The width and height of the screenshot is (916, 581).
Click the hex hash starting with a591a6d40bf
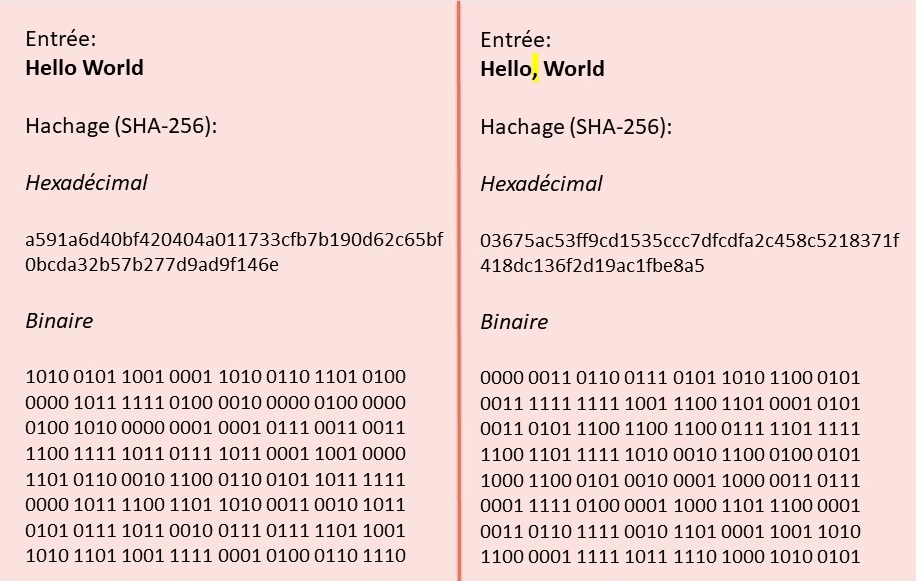(x=234, y=252)
